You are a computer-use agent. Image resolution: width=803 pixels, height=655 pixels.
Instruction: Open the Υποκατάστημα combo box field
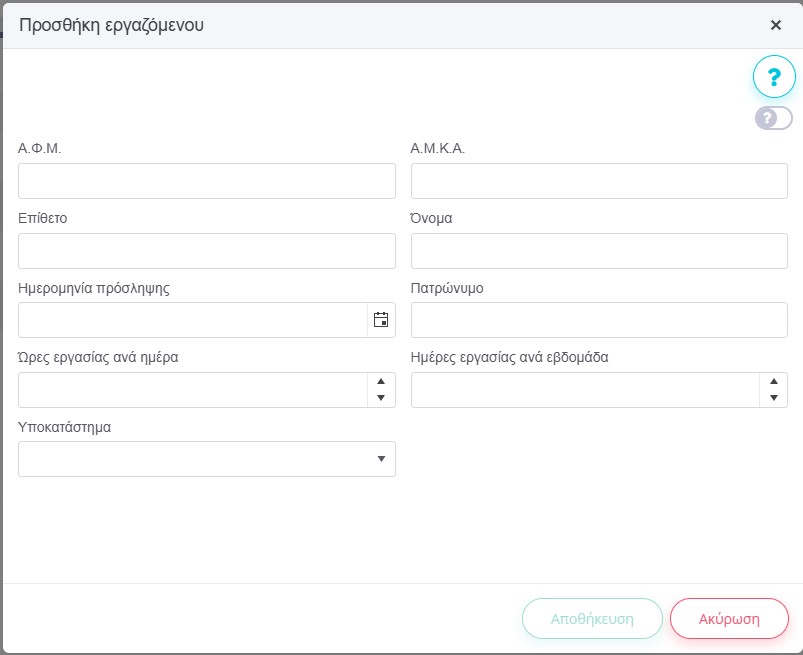pos(195,459)
